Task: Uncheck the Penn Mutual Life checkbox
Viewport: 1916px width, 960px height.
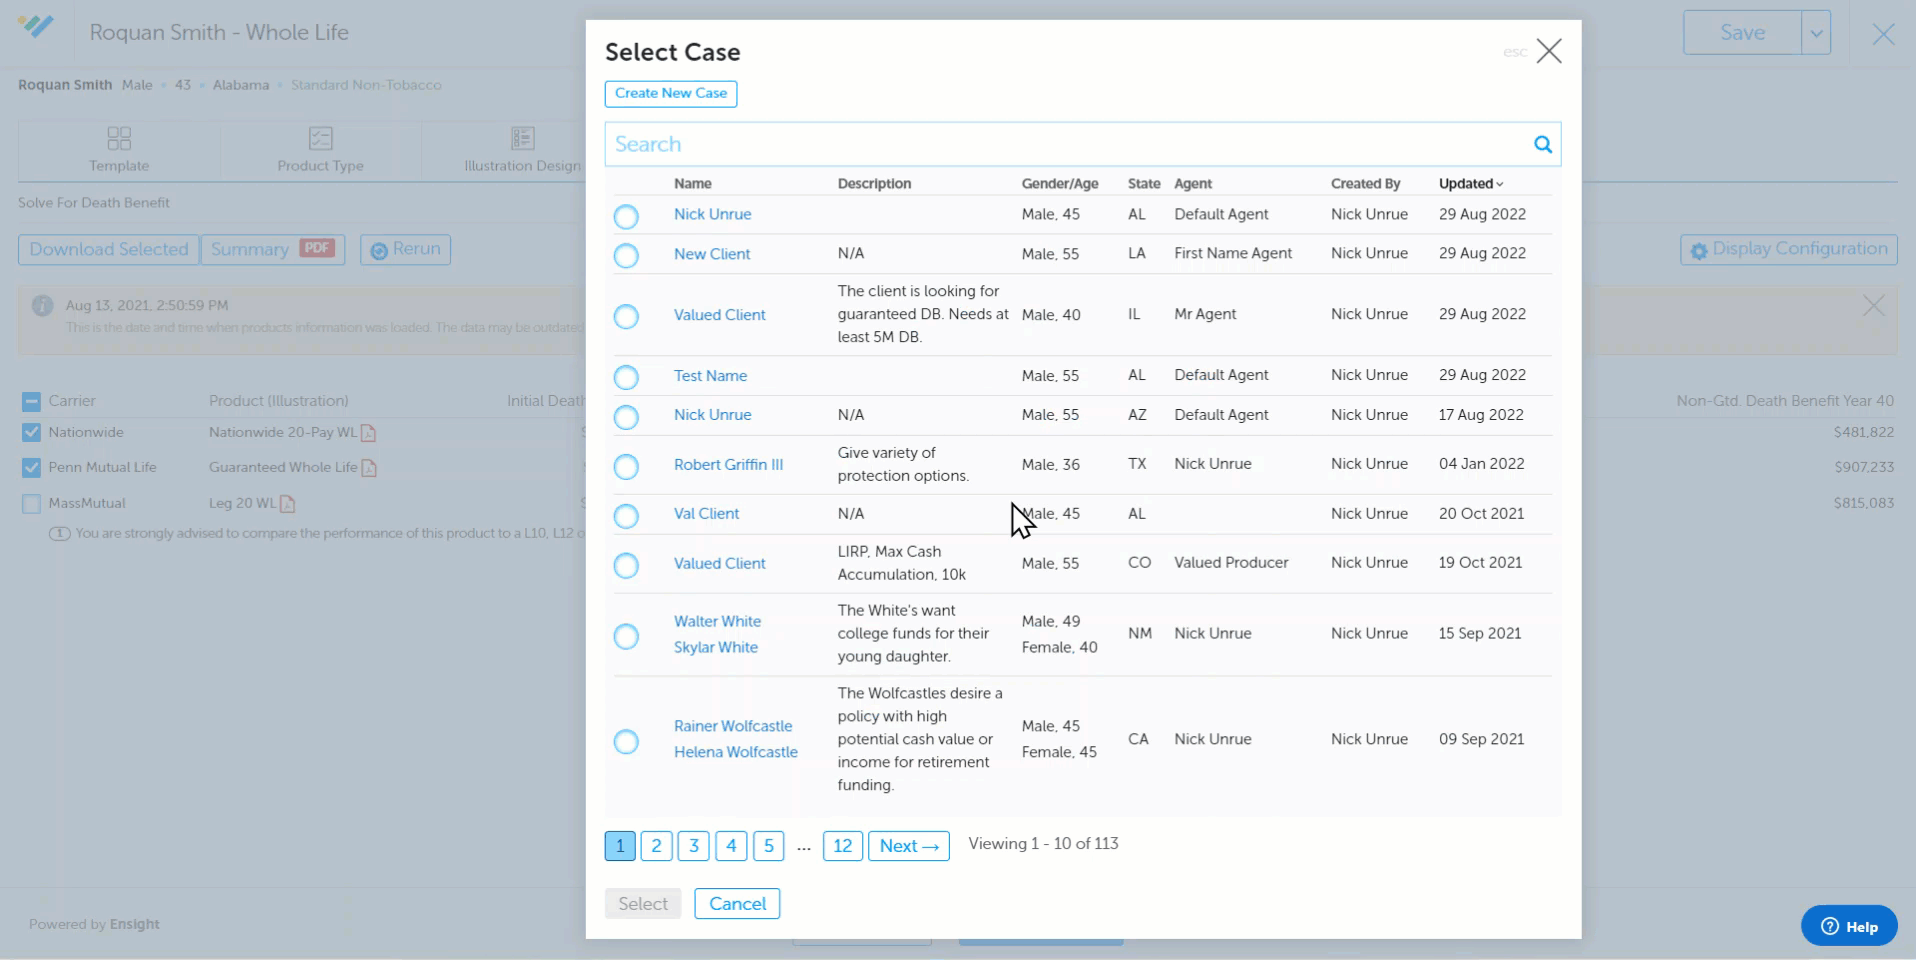Action: [31, 467]
